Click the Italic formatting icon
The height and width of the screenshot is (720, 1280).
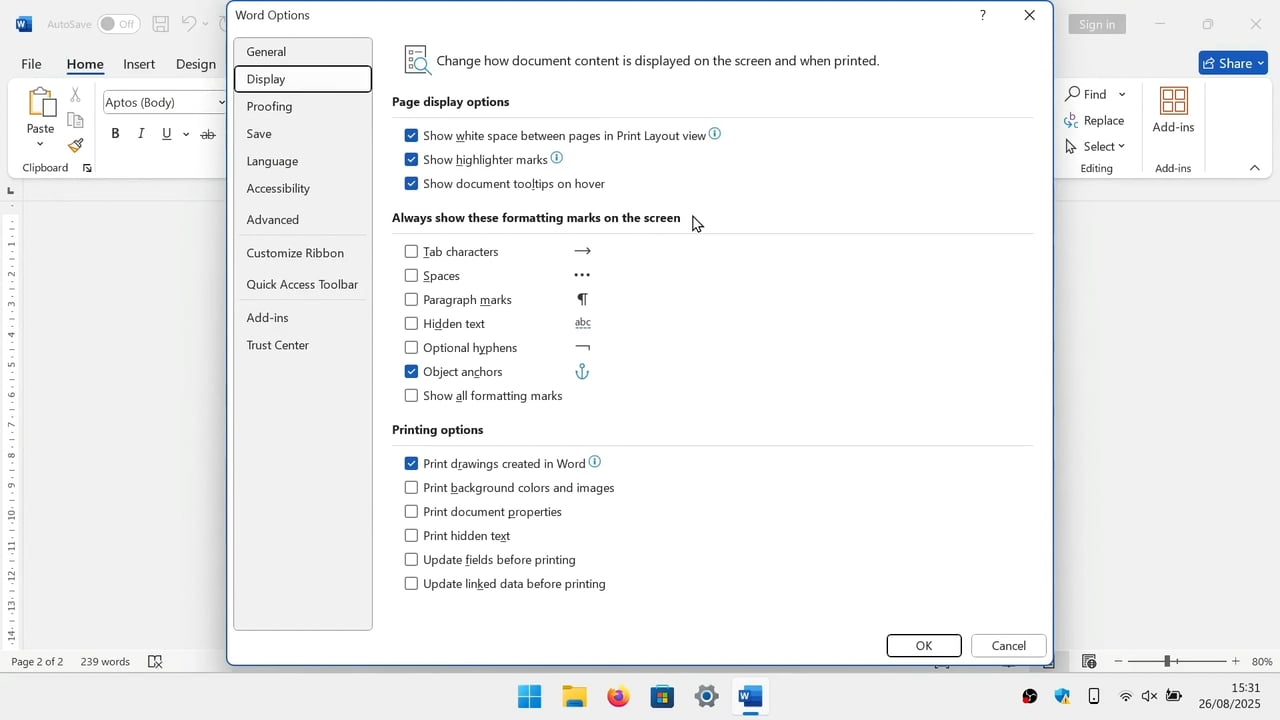141,134
